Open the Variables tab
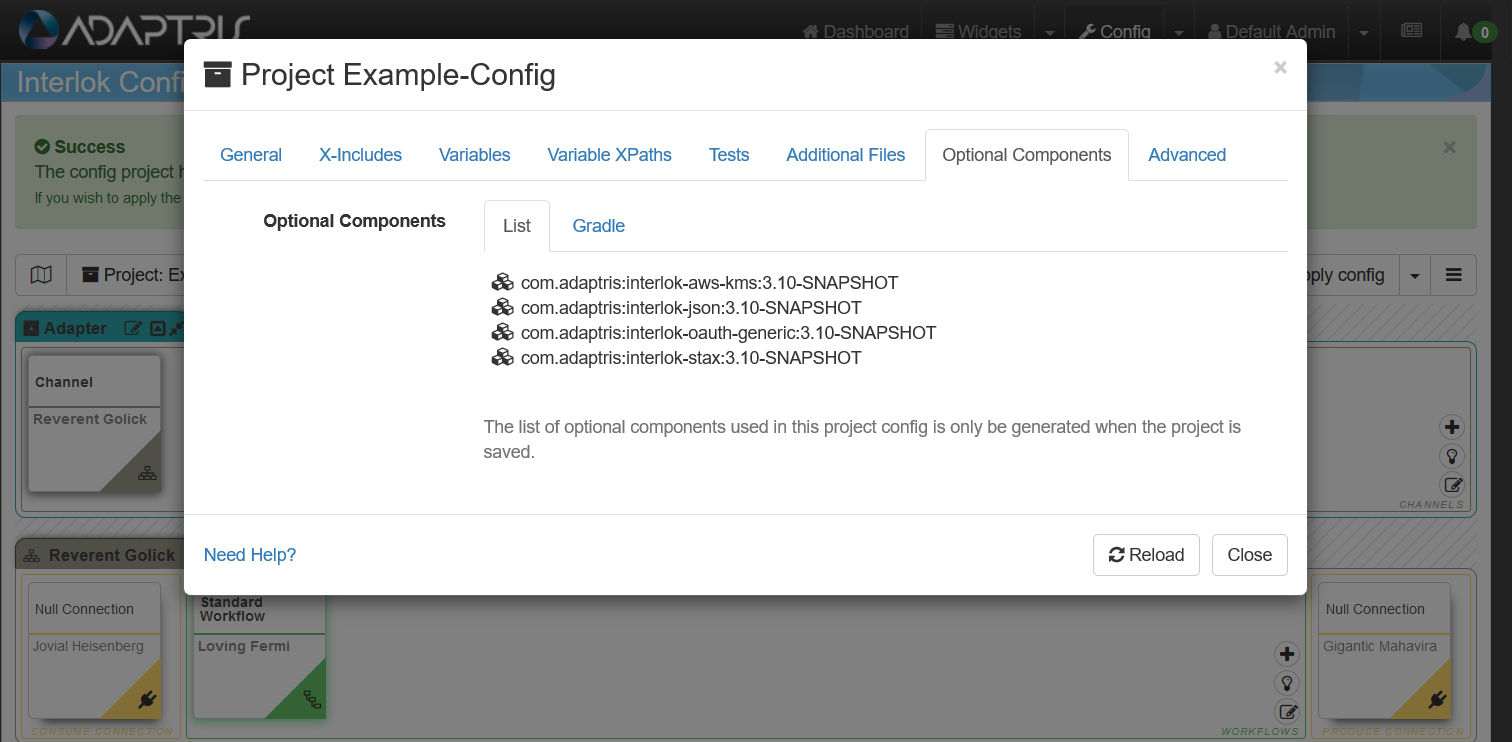The width and height of the screenshot is (1512, 742). [475, 155]
